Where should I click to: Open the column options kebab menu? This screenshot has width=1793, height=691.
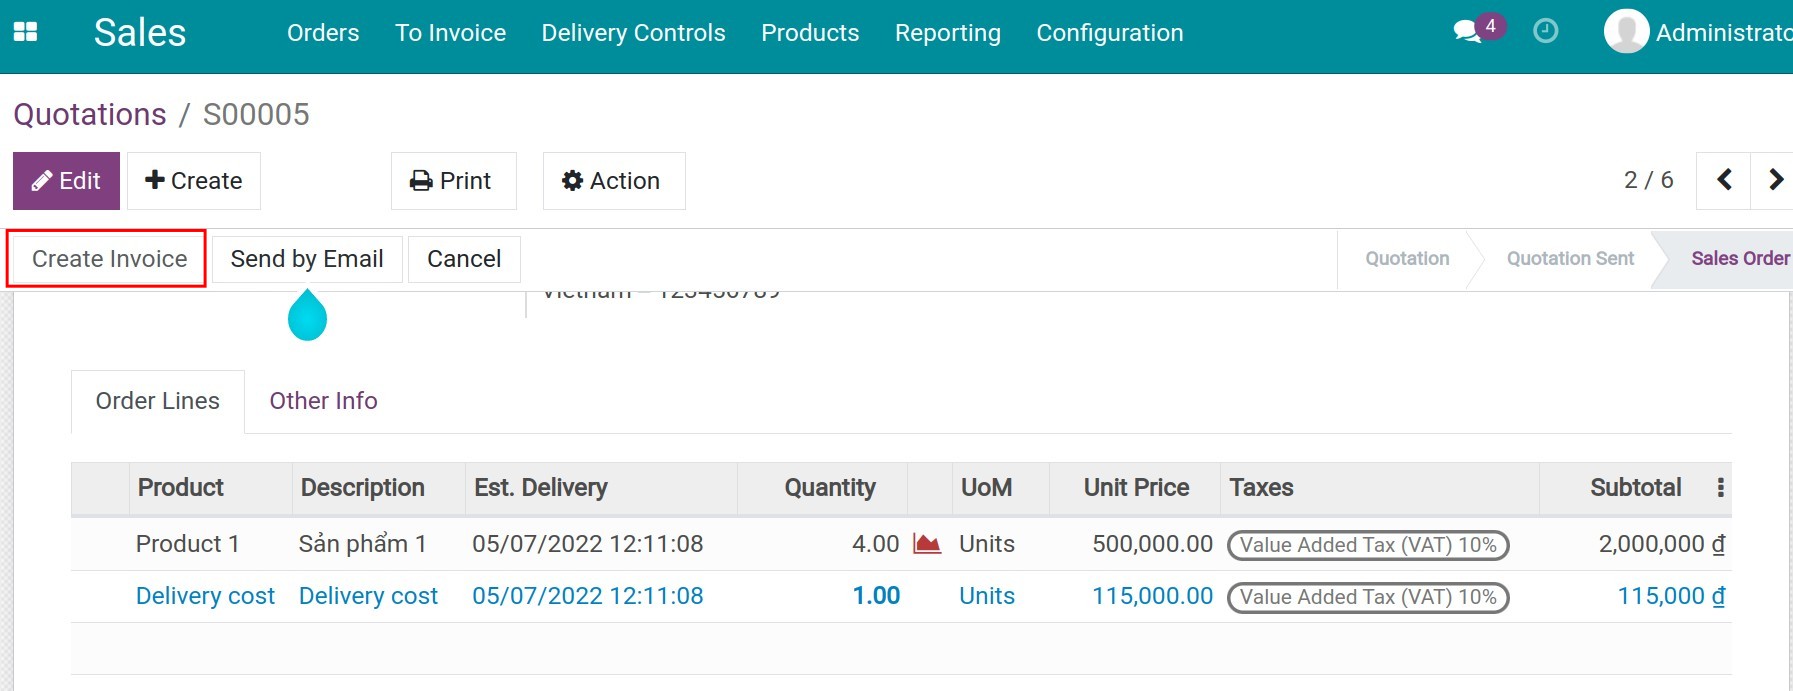click(1720, 488)
